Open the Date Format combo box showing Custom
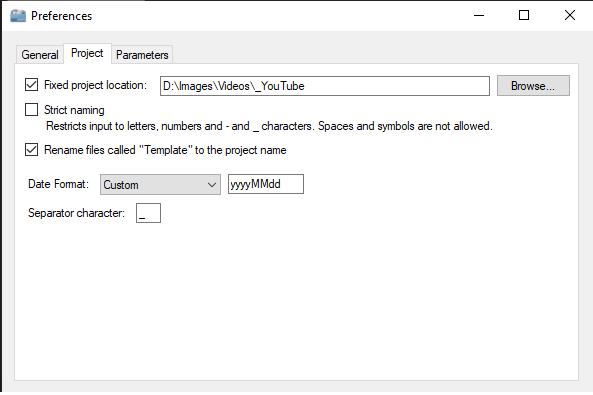593x395 pixels. (x=160, y=185)
